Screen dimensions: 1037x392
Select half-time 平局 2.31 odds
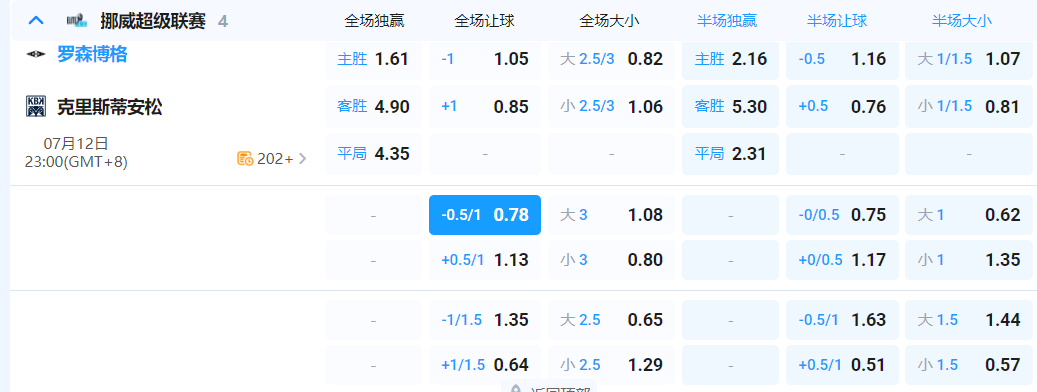pos(731,154)
